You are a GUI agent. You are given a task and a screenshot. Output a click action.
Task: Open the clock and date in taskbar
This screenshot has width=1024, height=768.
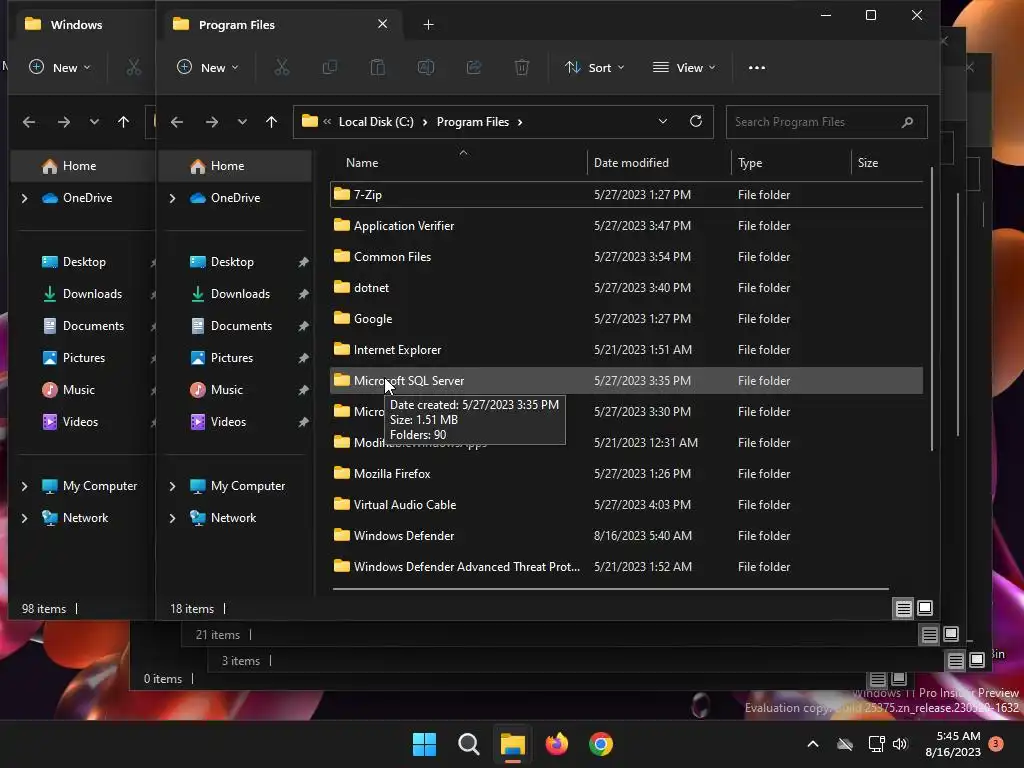coord(953,744)
